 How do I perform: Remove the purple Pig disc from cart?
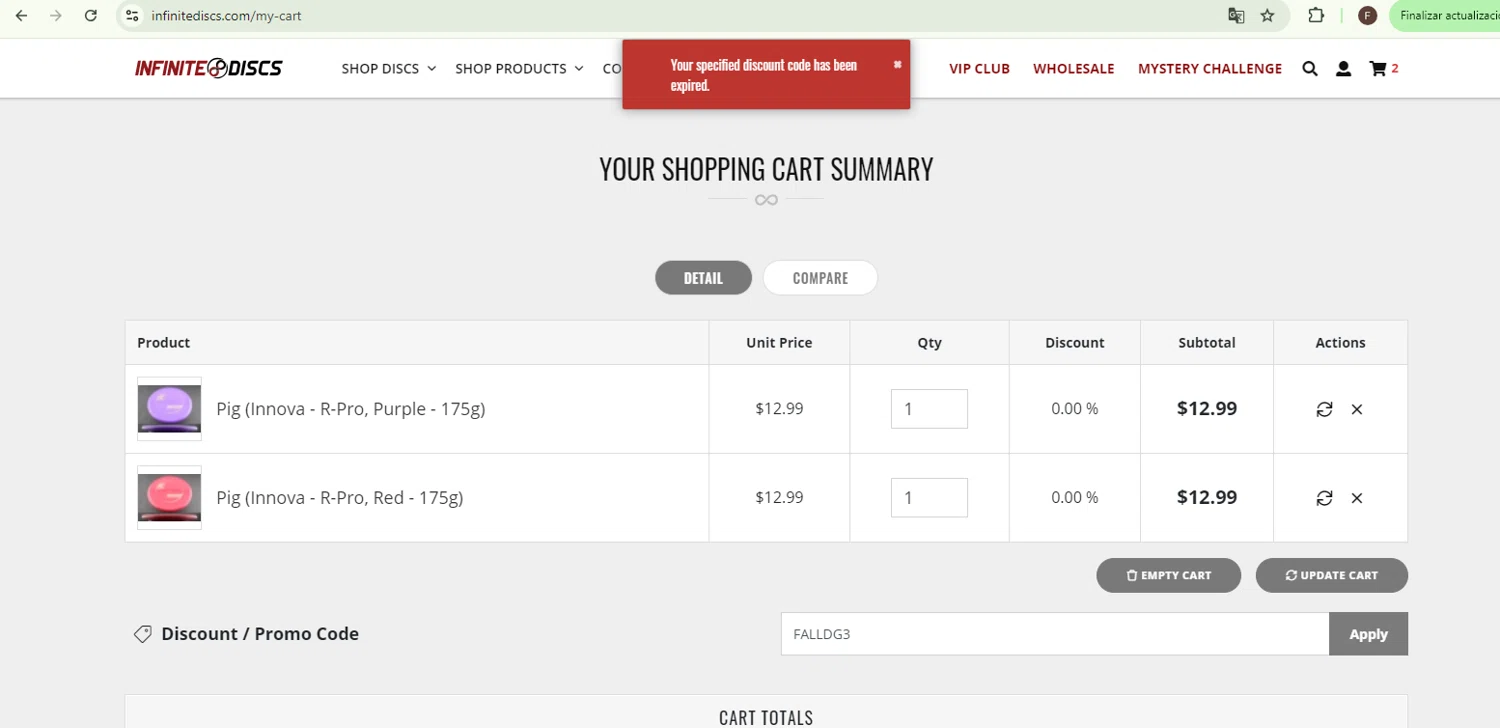point(1357,409)
